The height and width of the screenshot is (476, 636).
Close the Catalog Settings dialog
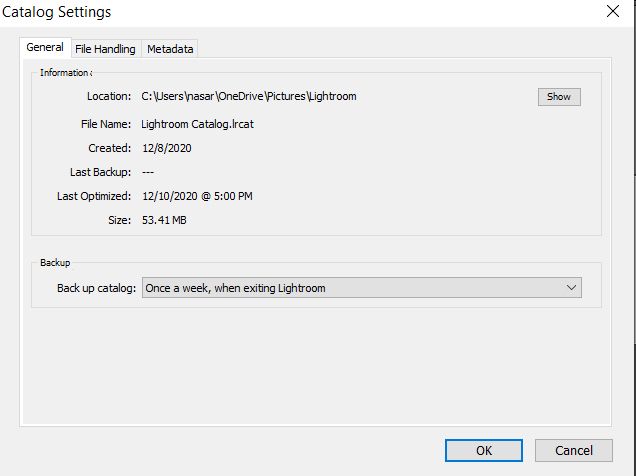point(613,11)
